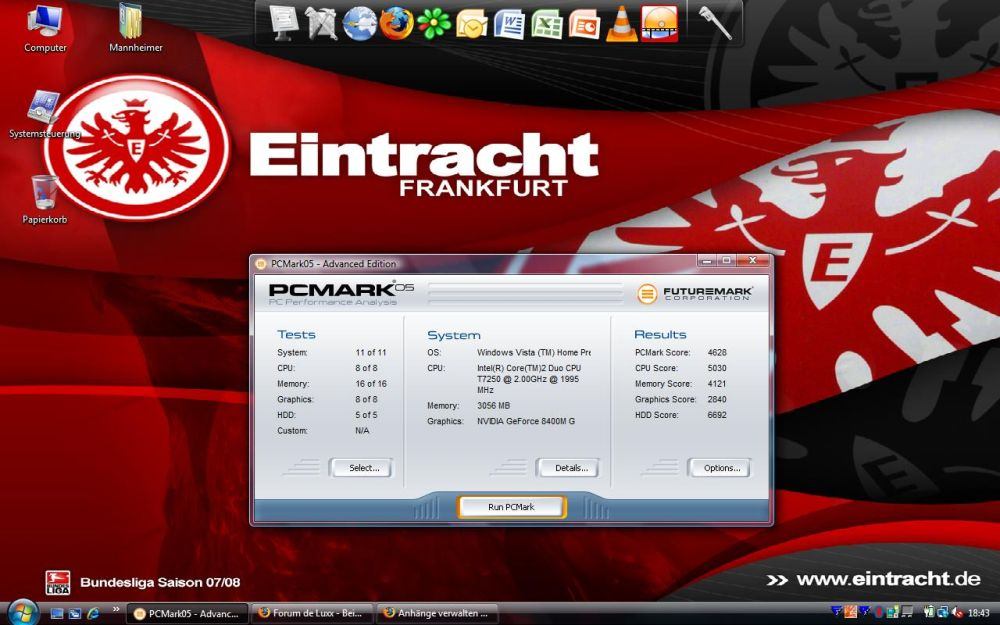Click Switch between windows quick launch icon
1000x625 pixels.
point(75,614)
